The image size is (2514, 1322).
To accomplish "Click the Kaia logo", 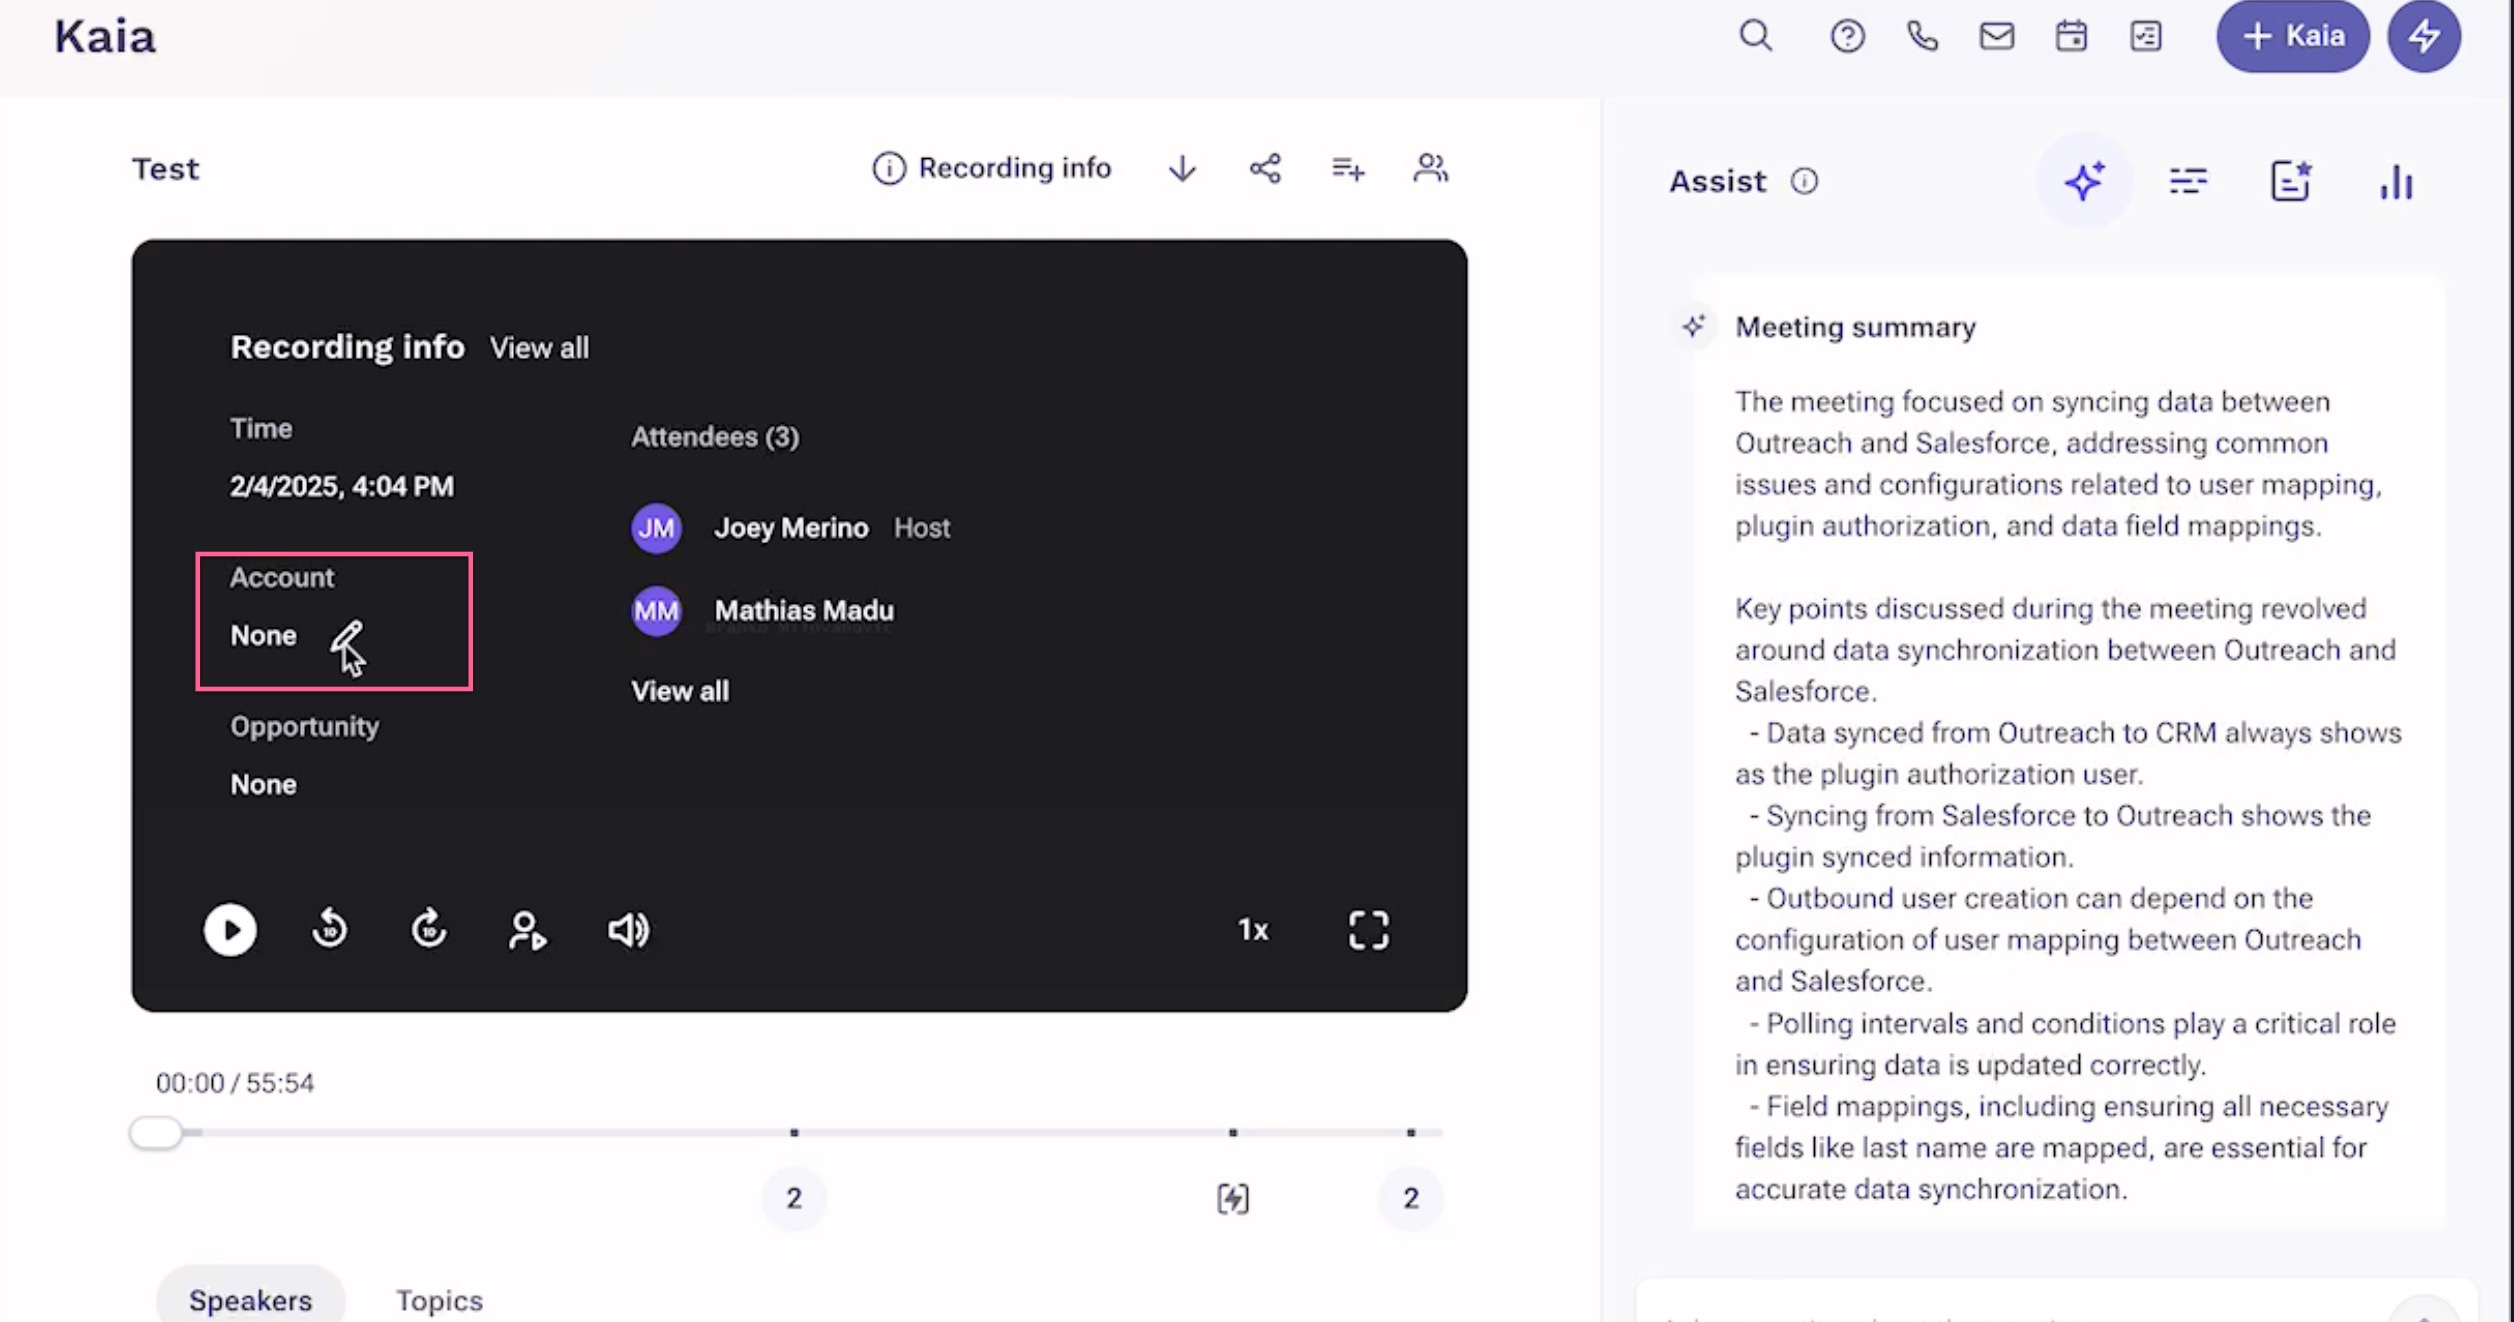I will point(105,37).
